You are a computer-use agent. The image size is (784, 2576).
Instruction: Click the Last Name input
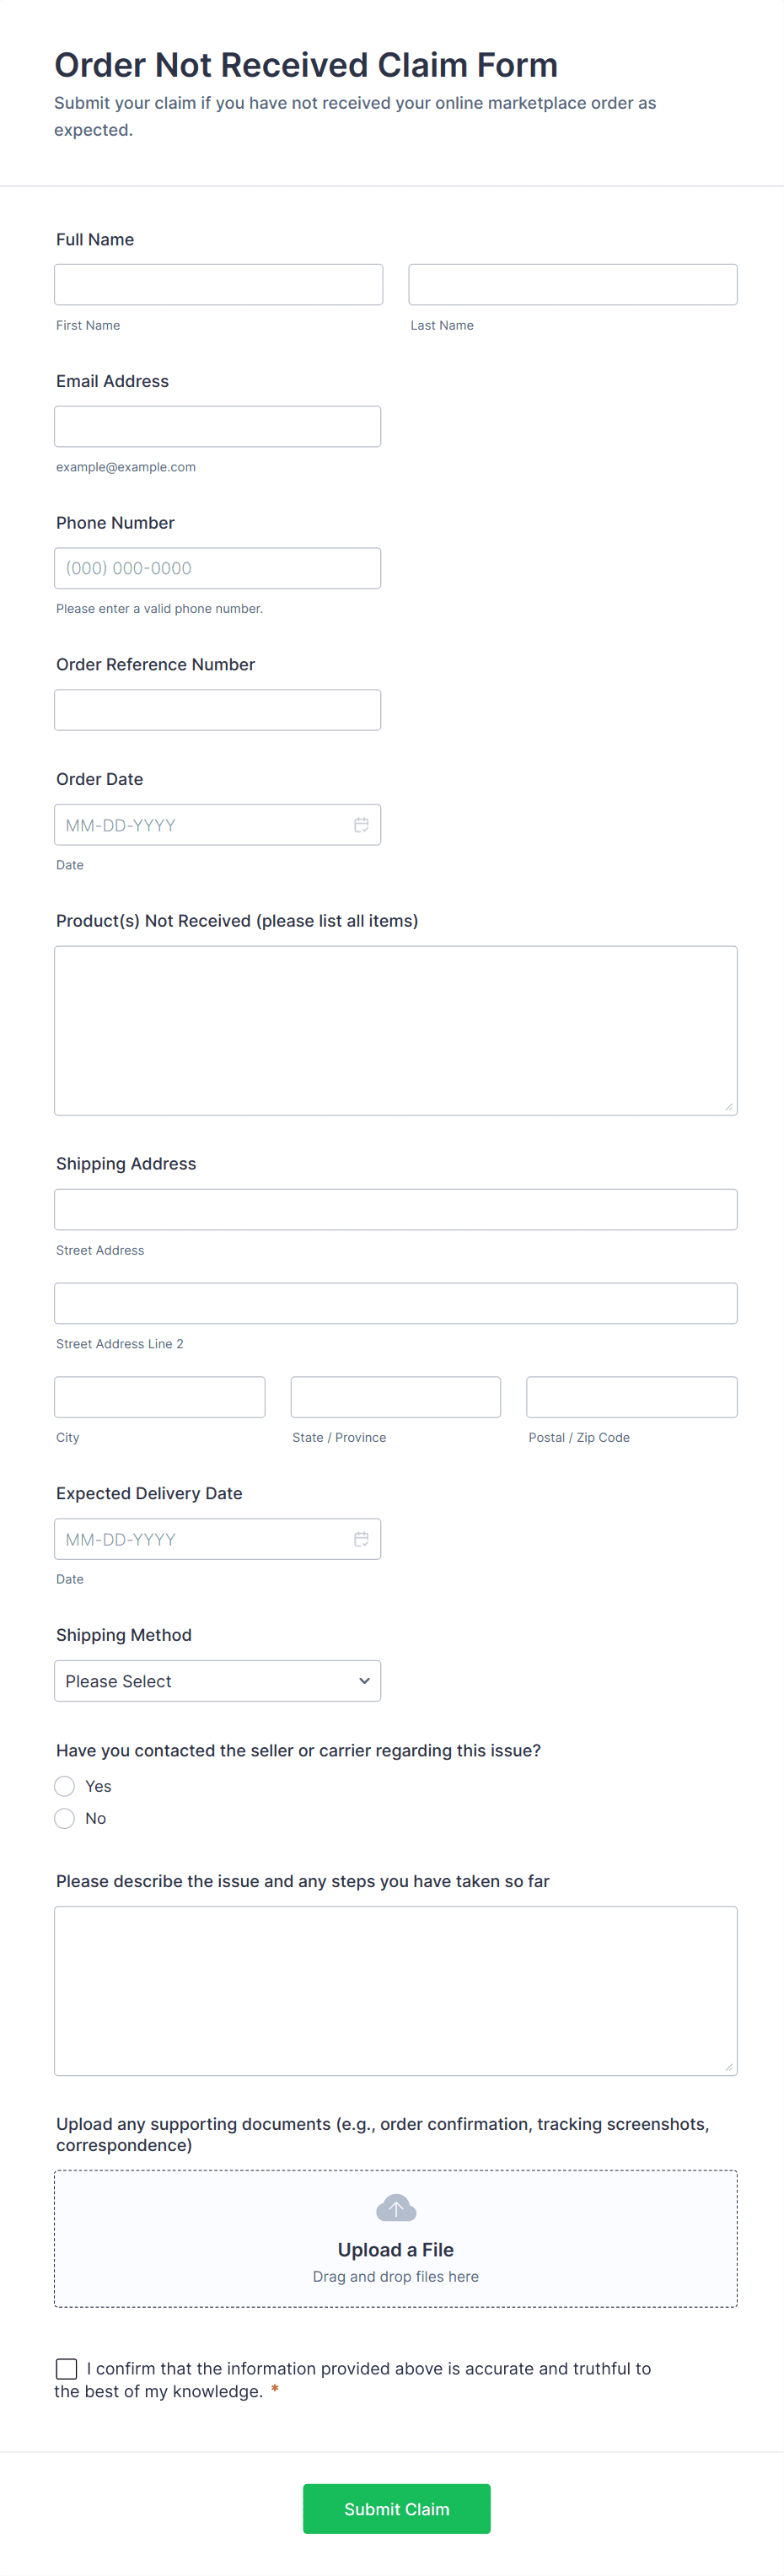[572, 285]
